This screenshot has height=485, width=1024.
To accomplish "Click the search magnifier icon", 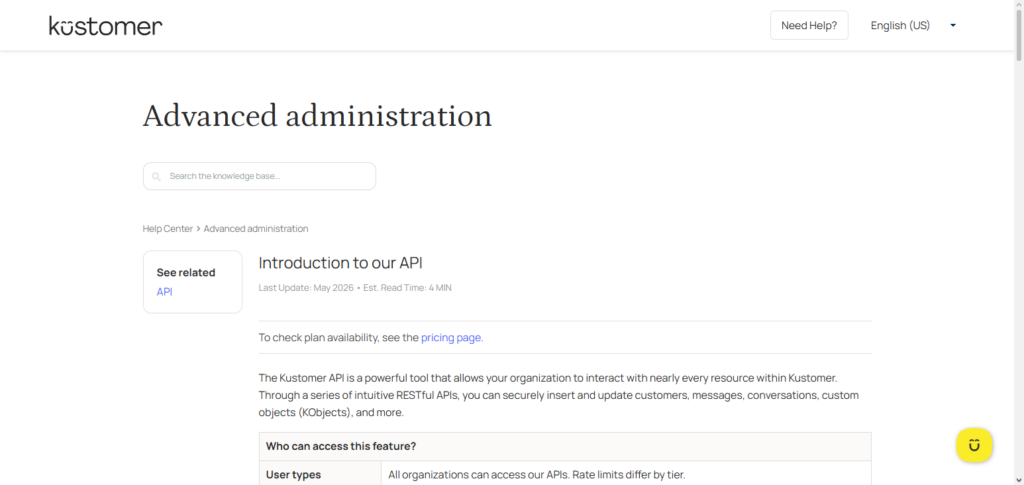I will tap(156, 176).
